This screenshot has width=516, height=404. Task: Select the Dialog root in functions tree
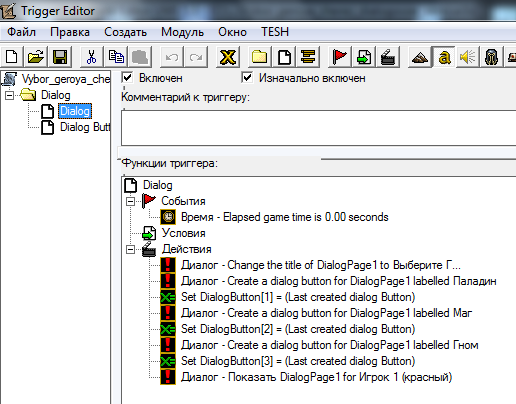pyautogui.click(x=157, y=185)
